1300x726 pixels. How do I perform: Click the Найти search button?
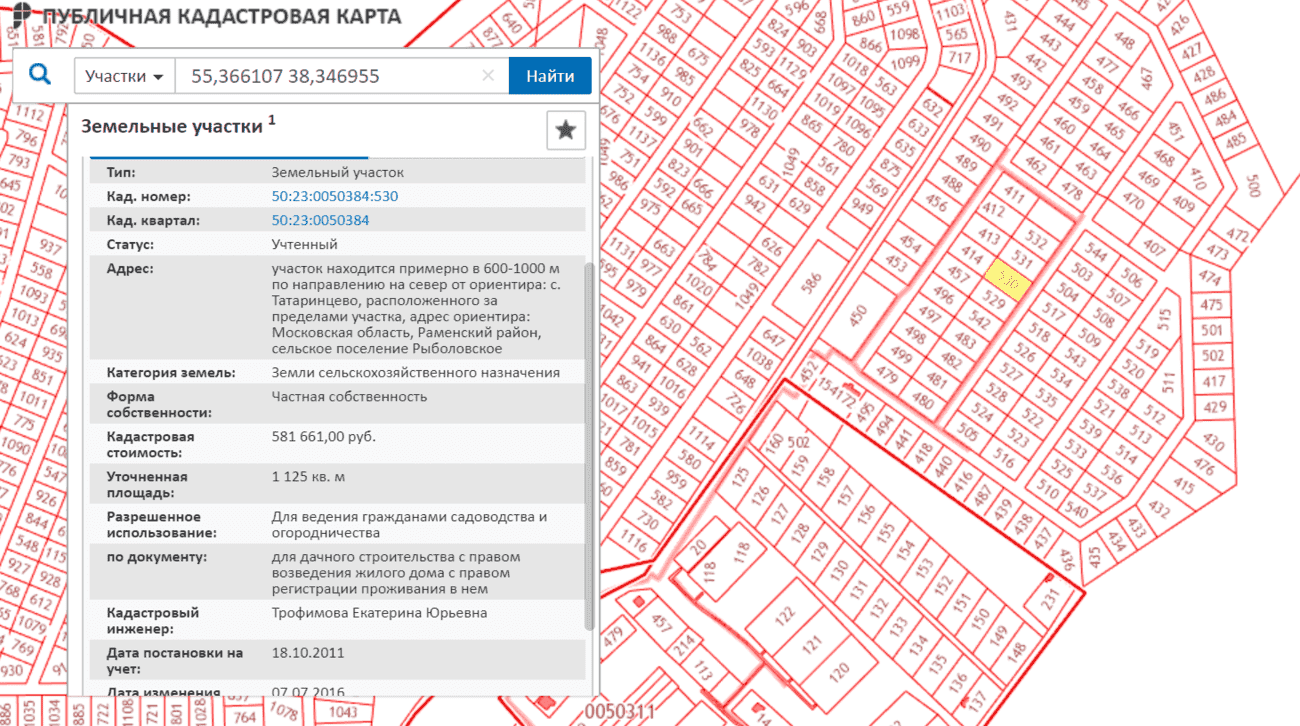click(x=550, y=76)
